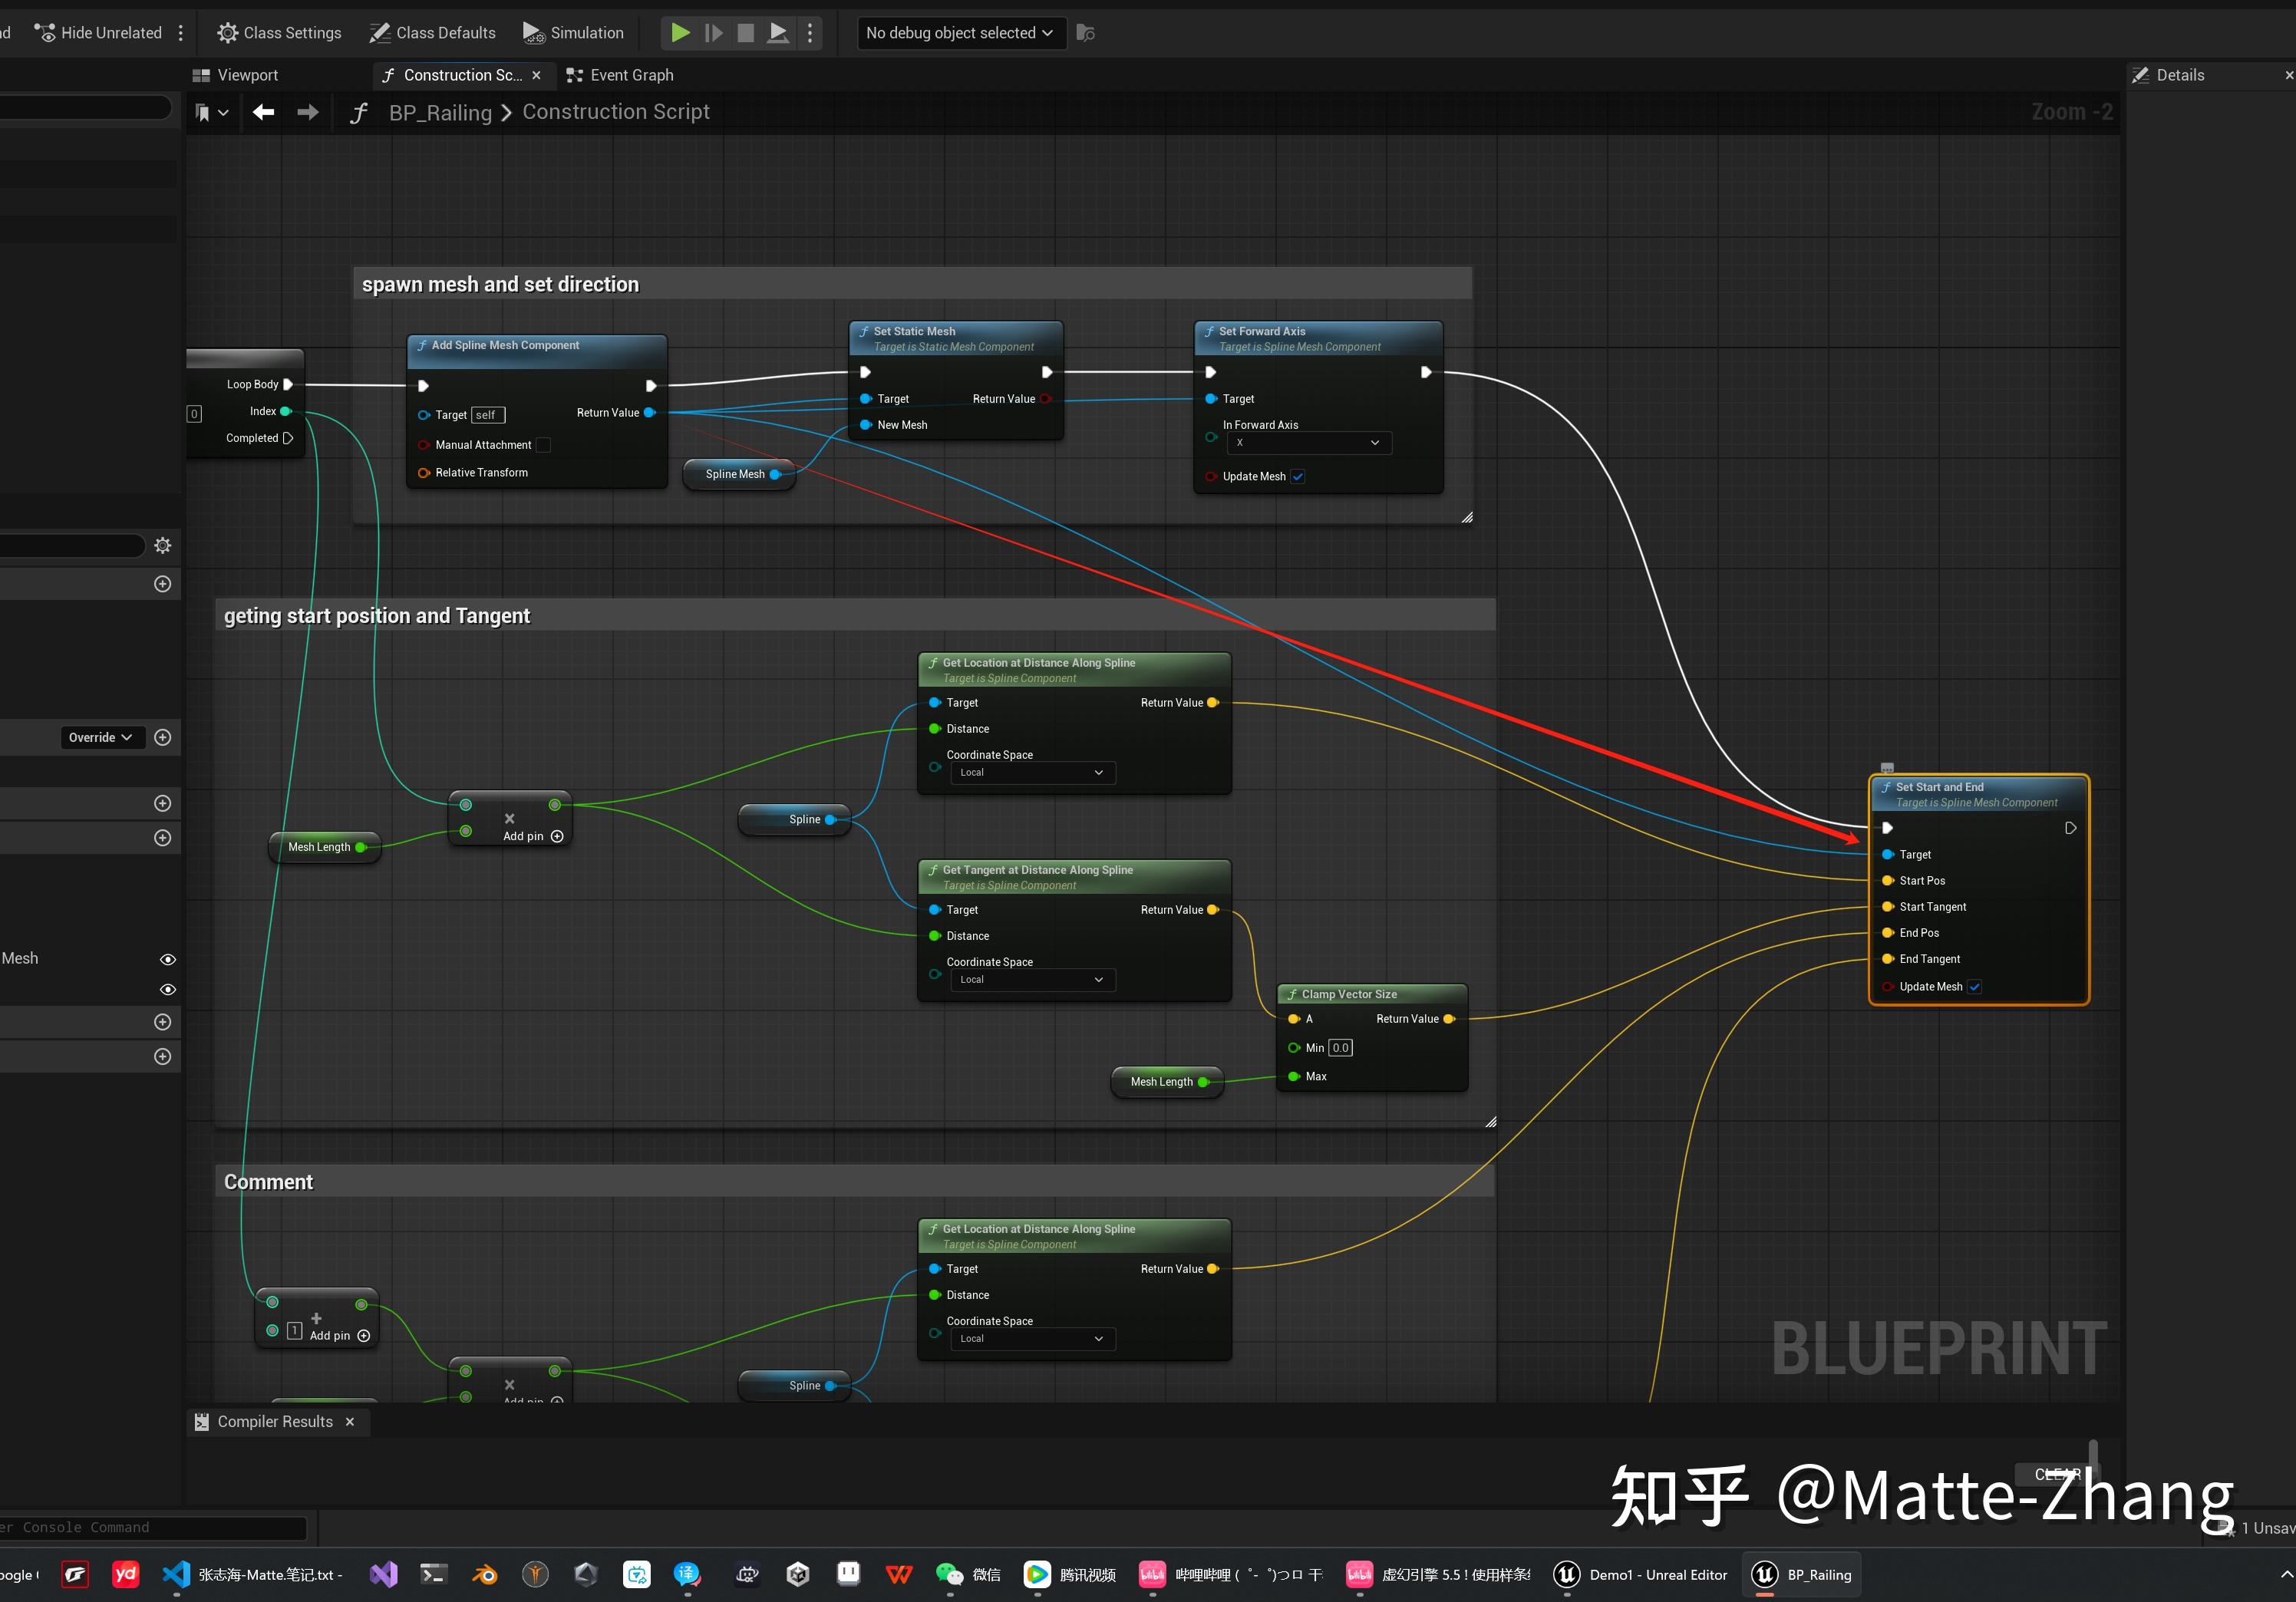Toggle eye visibility next to Mesh

pyautogui.click(x=168, y=959)
